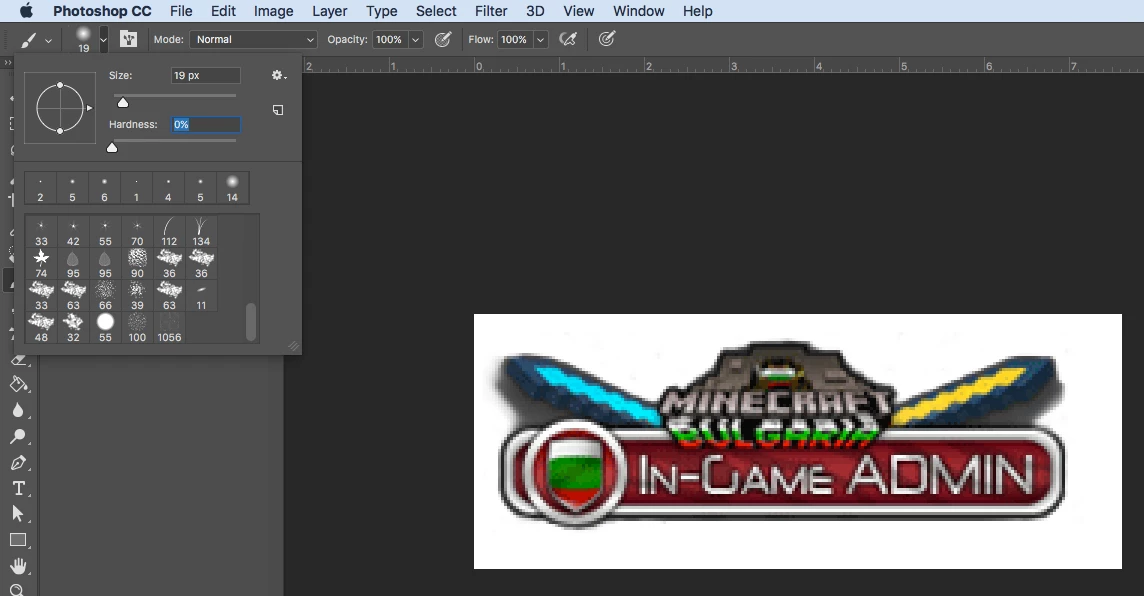1144x596 pixels.
Task: Click the Opacity value field
Action: pos(390,39)
